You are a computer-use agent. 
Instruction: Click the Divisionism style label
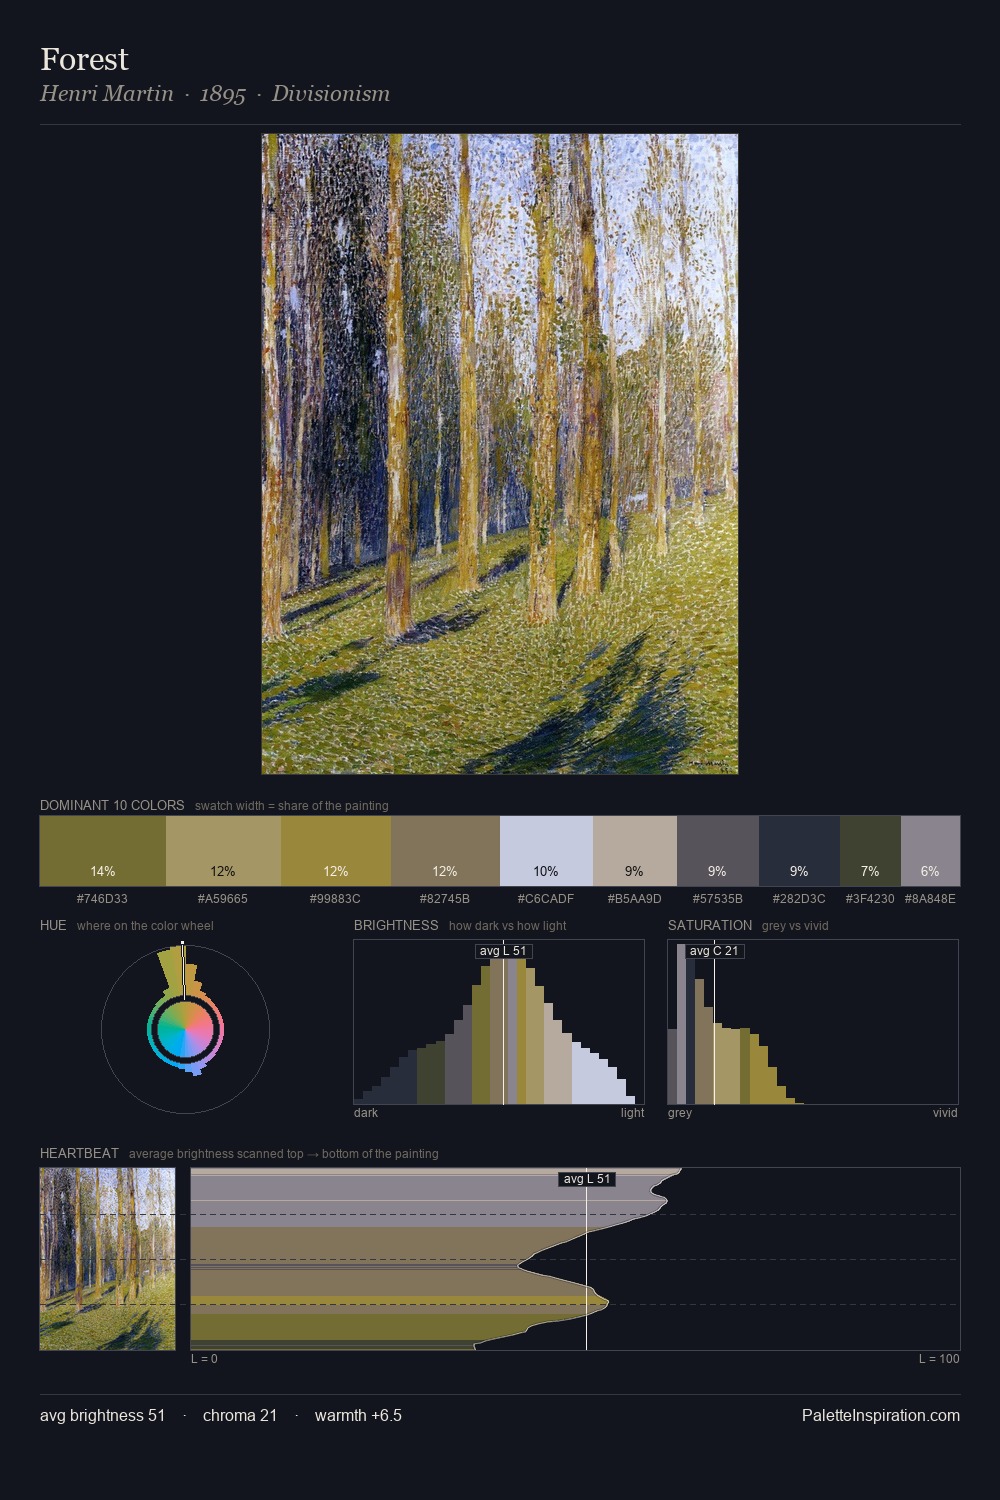tap(331, 94)
